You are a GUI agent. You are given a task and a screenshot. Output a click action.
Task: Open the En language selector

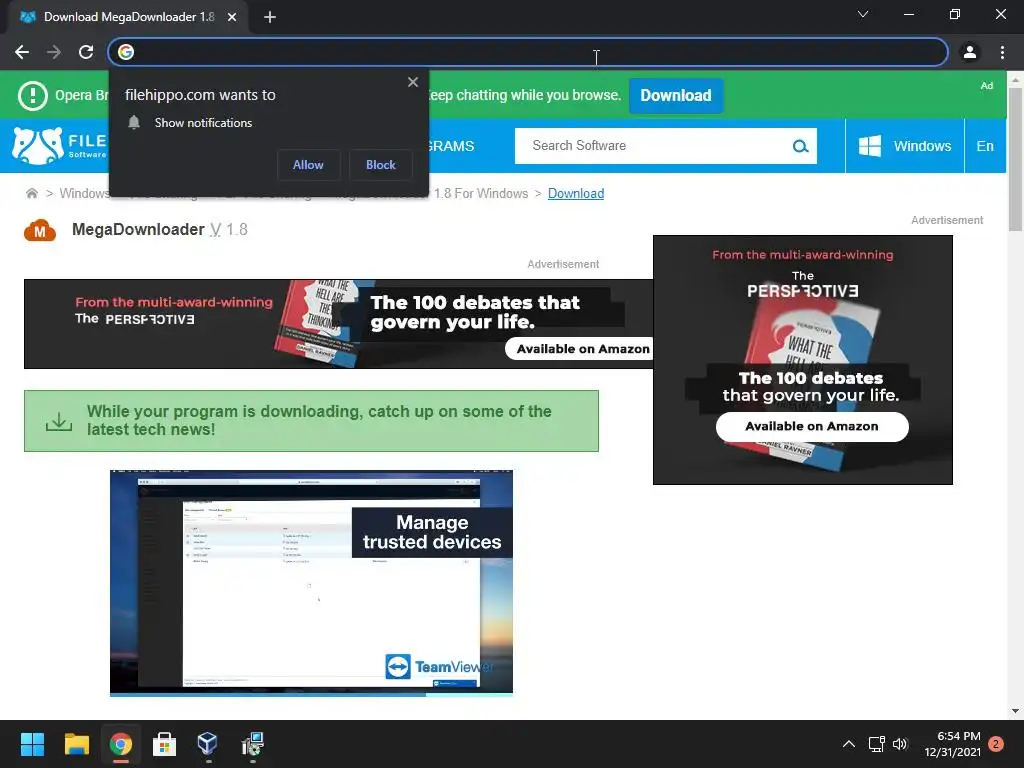(985, 146)
